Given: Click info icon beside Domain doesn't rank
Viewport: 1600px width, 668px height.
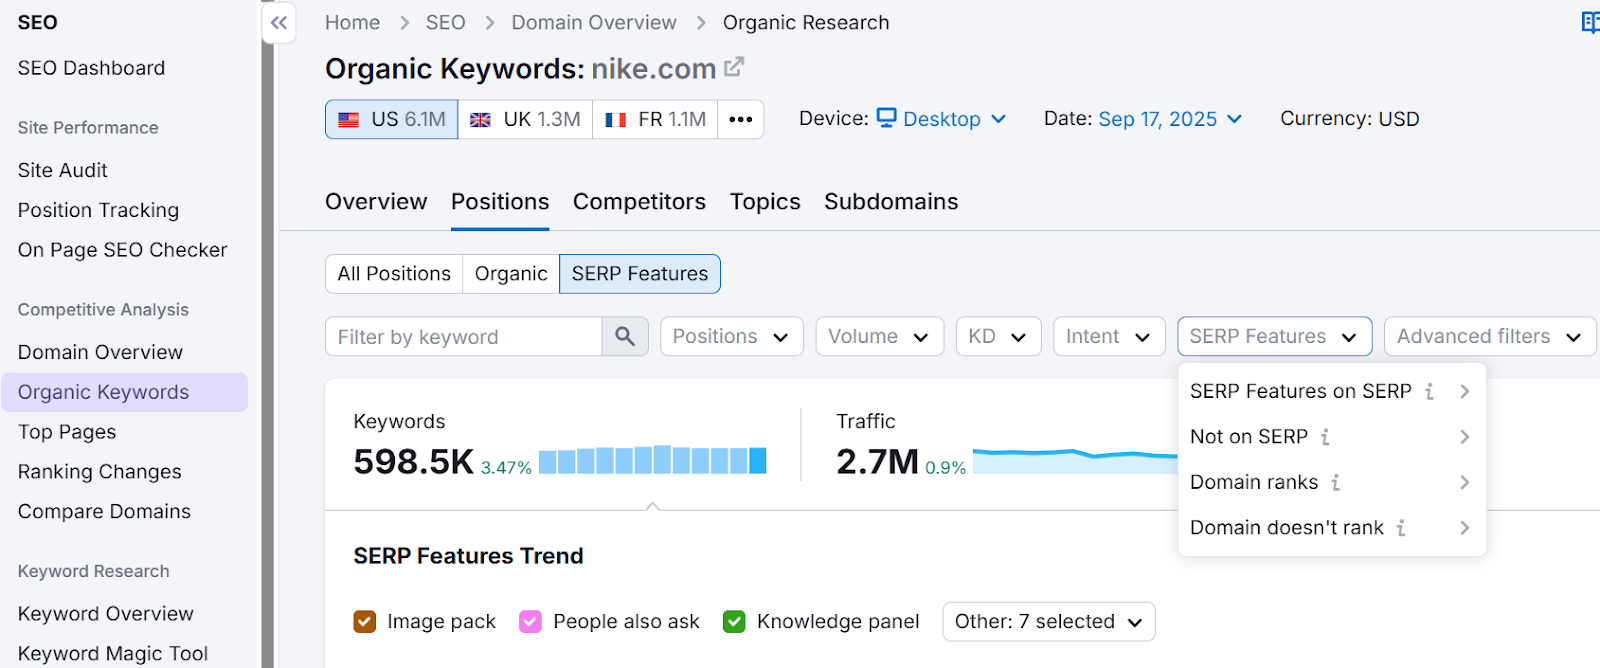Looking at the screenshot, I should coord(1401,528).
